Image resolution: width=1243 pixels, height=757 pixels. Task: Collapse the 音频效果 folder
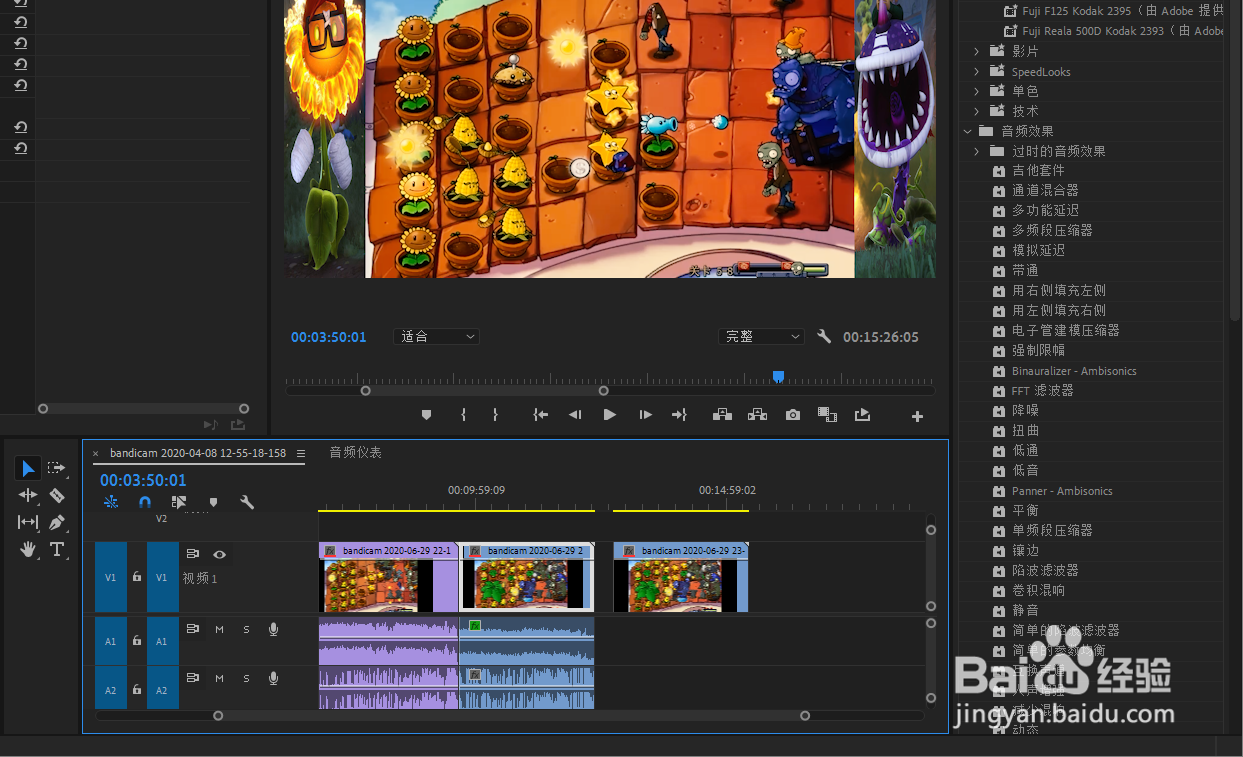[x=967, y=131]
